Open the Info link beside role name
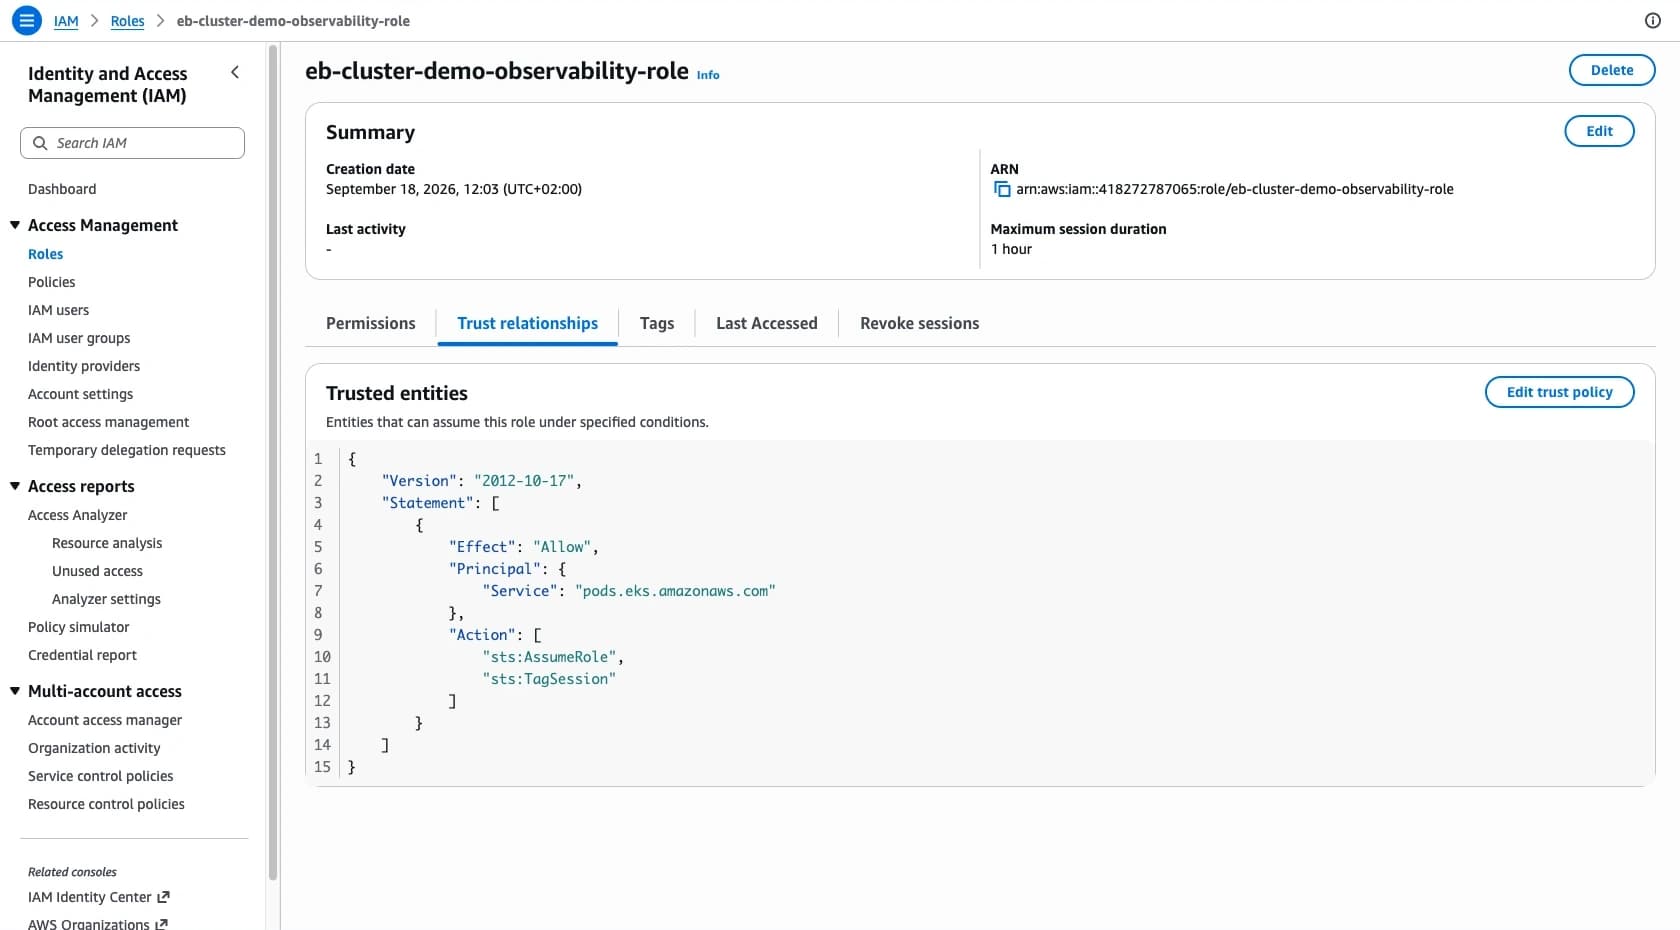This screenshot has height=930, width=1680. [x=708, y=75]
